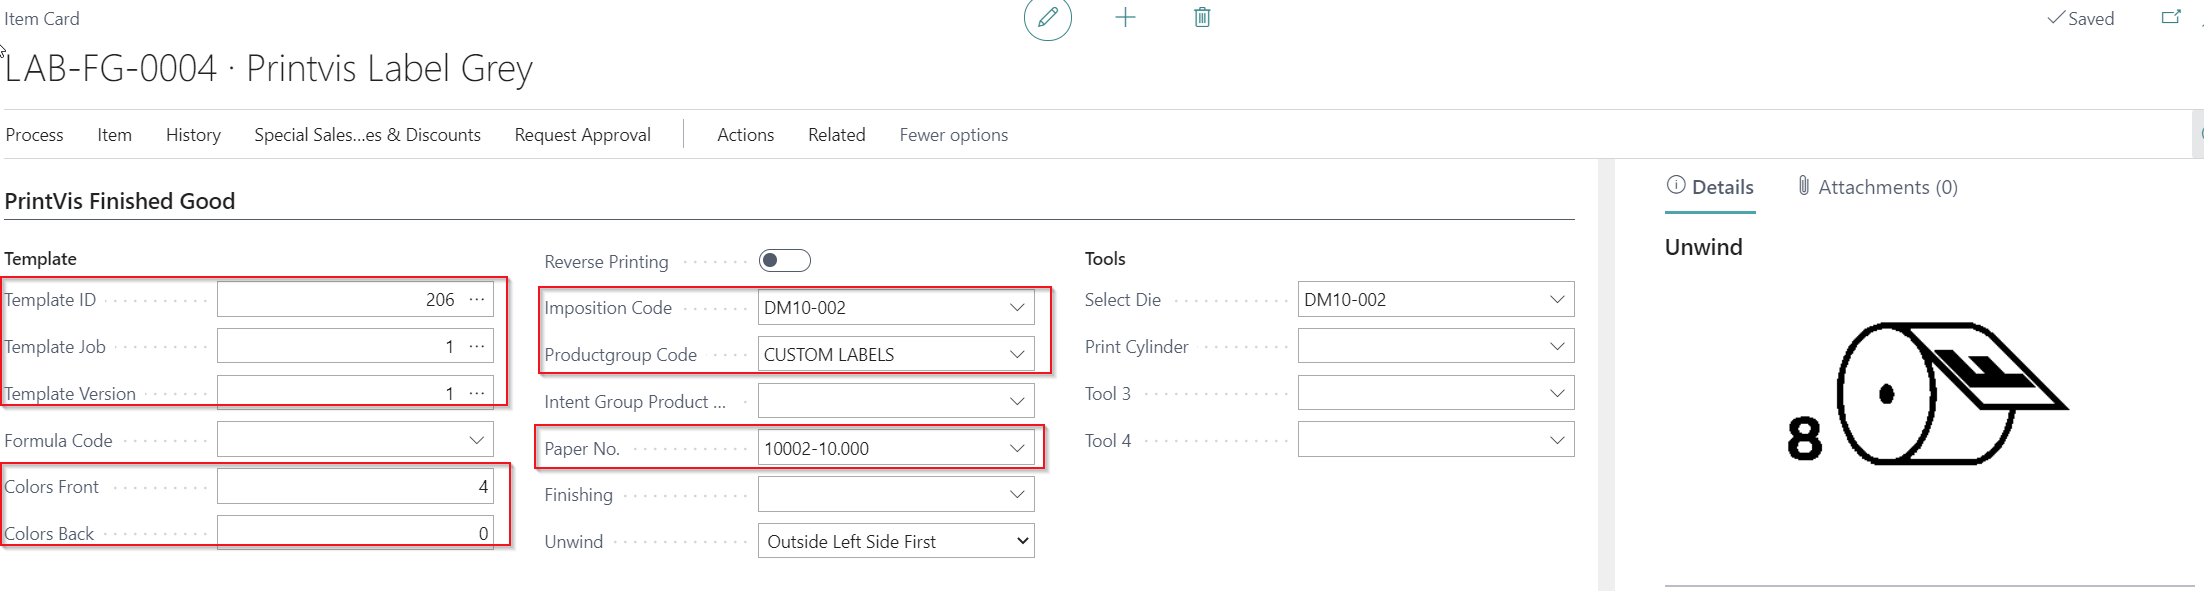
Task: Click the Print Cylinder label
Action: pyautogui.click(x=1136, y=346)
